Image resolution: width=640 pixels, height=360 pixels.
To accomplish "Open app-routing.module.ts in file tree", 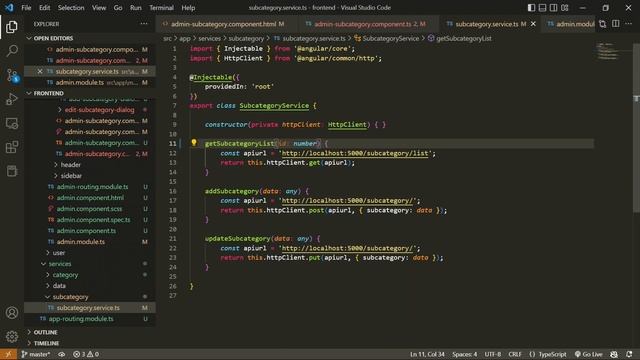I will [81, 319].
